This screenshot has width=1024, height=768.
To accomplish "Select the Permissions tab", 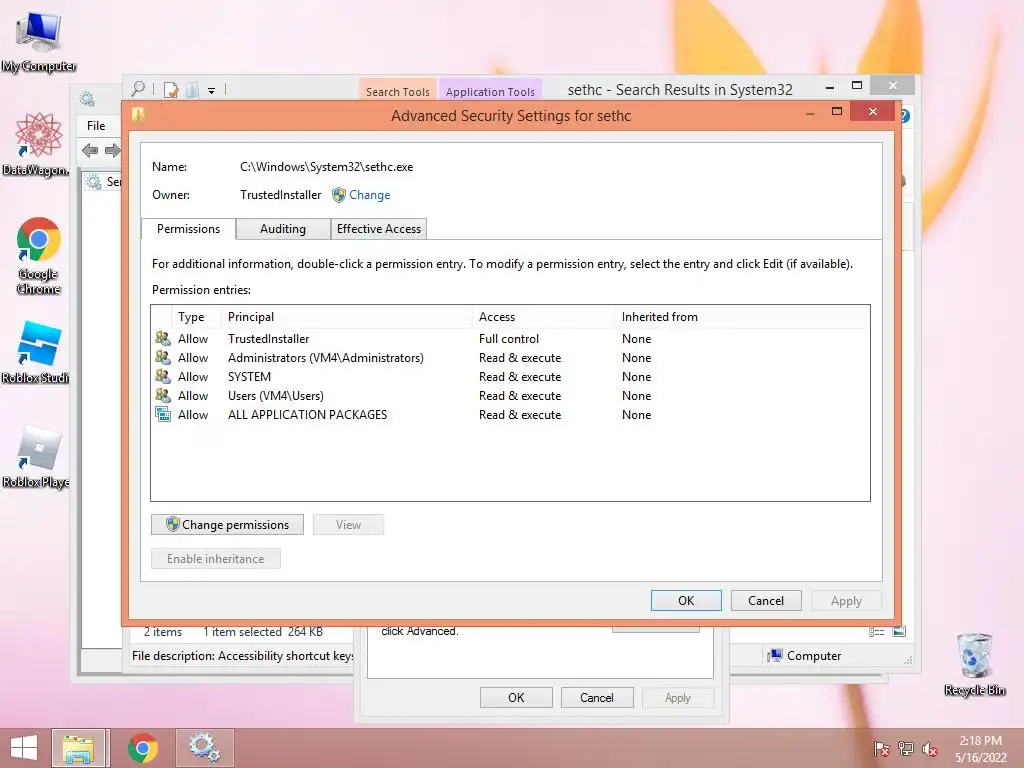I will 188,229.
